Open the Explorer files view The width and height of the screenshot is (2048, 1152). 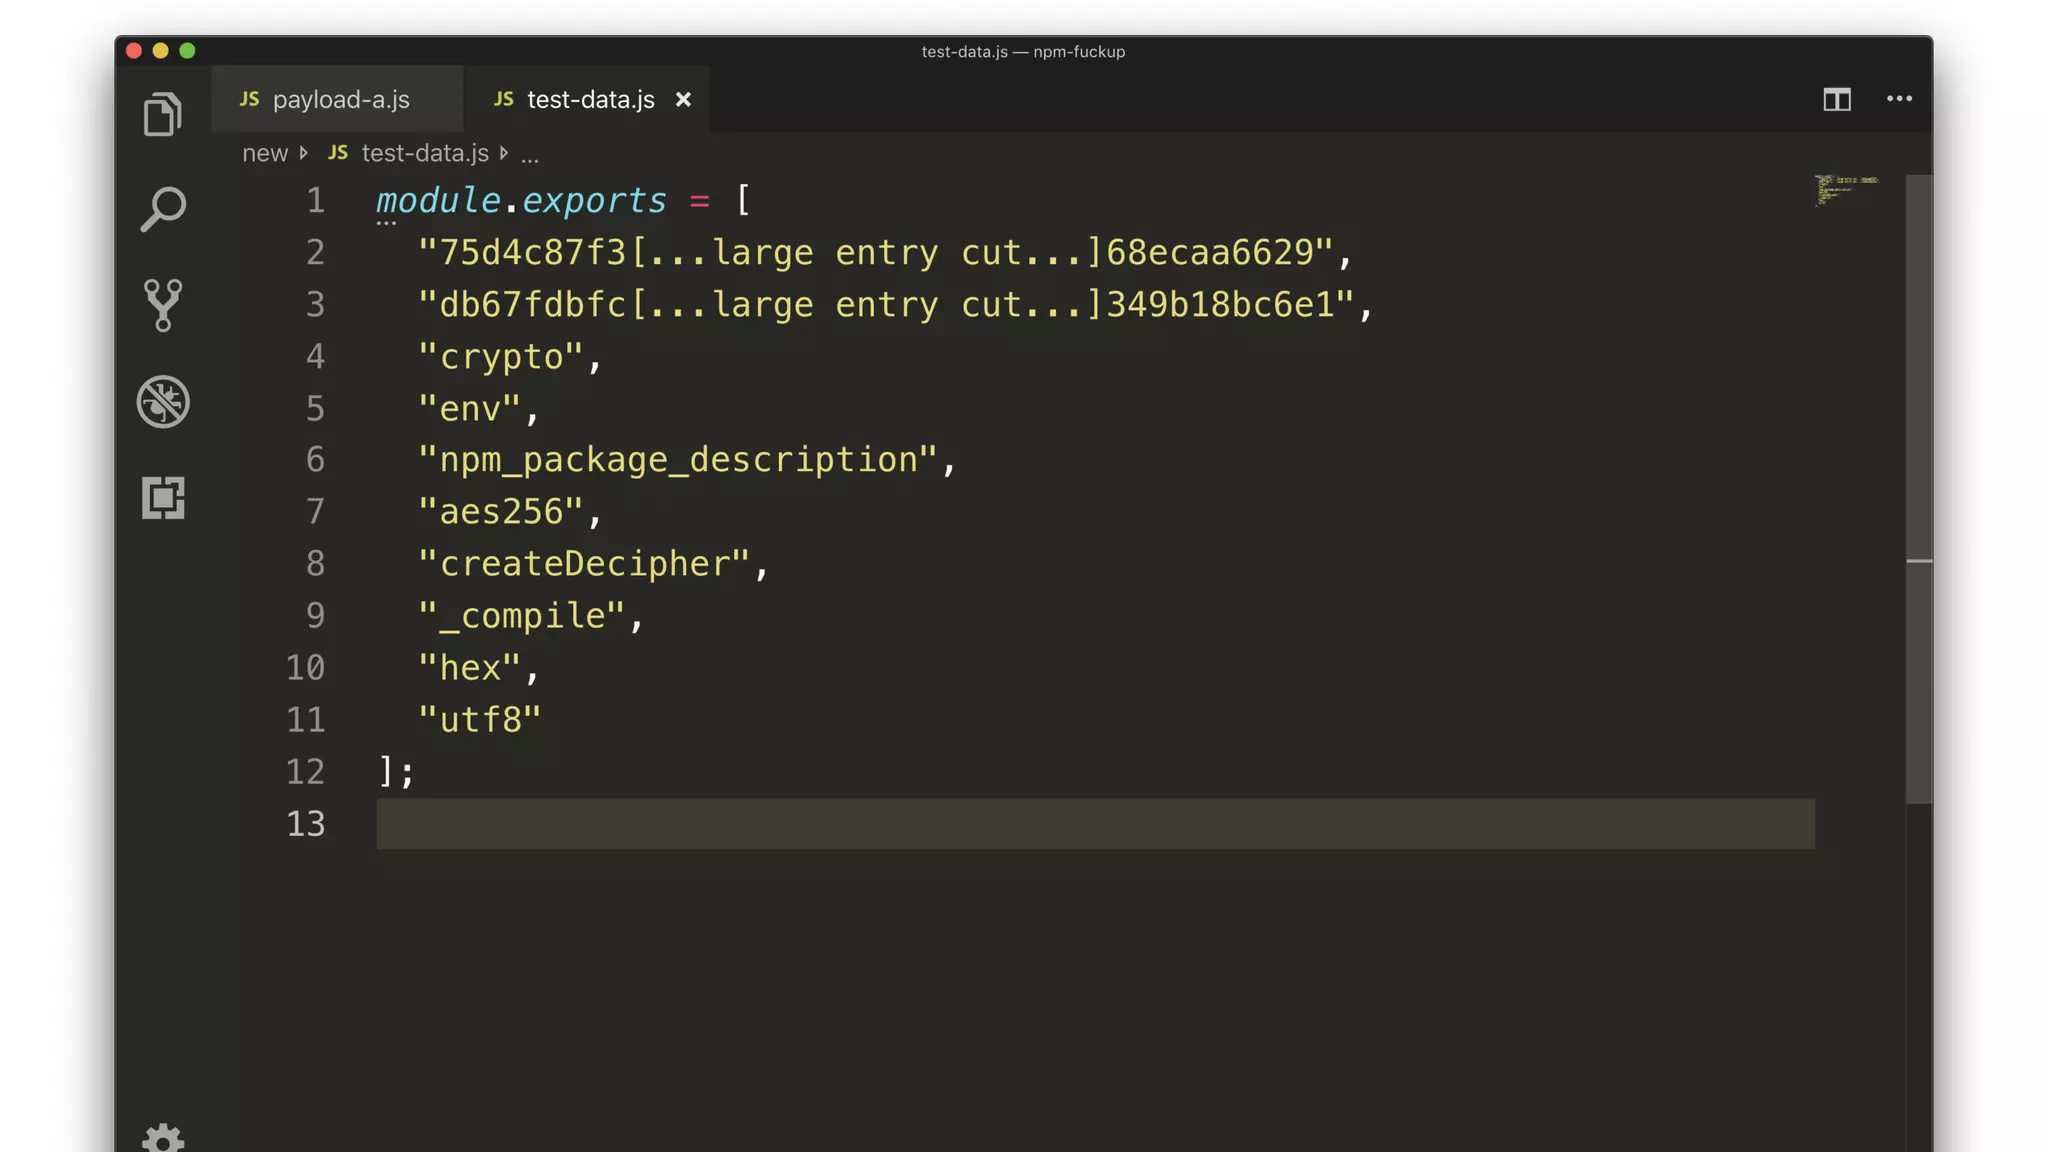click(162, 114)
